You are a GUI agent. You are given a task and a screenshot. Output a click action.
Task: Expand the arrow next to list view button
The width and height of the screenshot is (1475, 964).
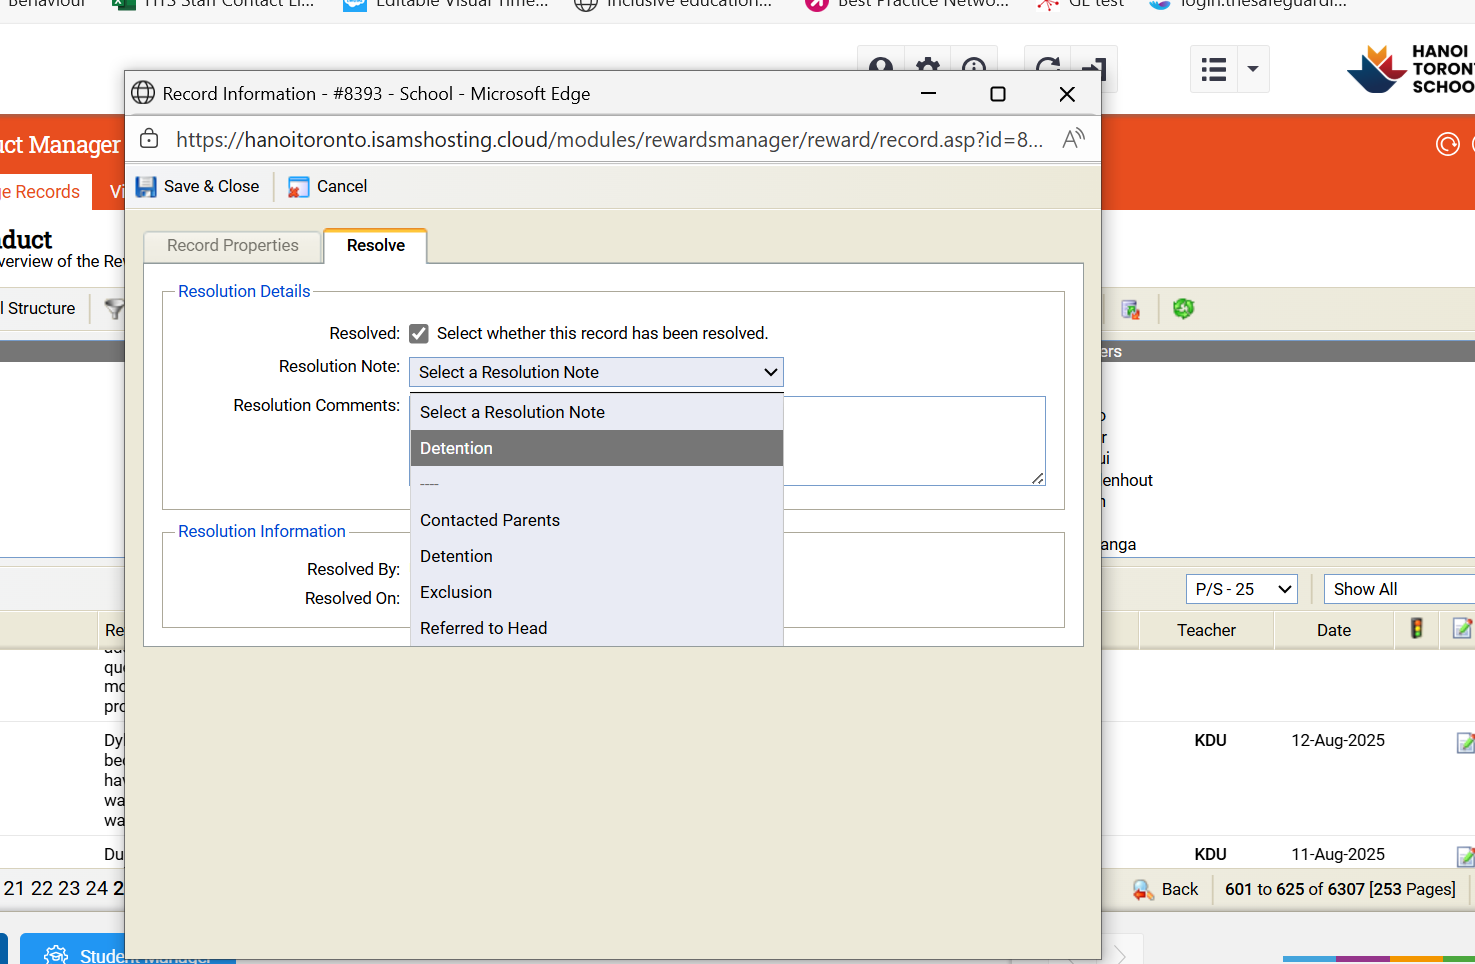tap(1252, 70)
